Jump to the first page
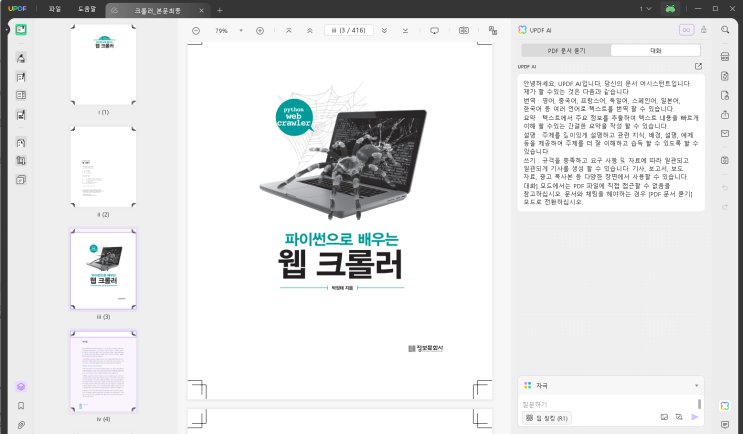Viewport: 743px width, 434px height. 289,30
